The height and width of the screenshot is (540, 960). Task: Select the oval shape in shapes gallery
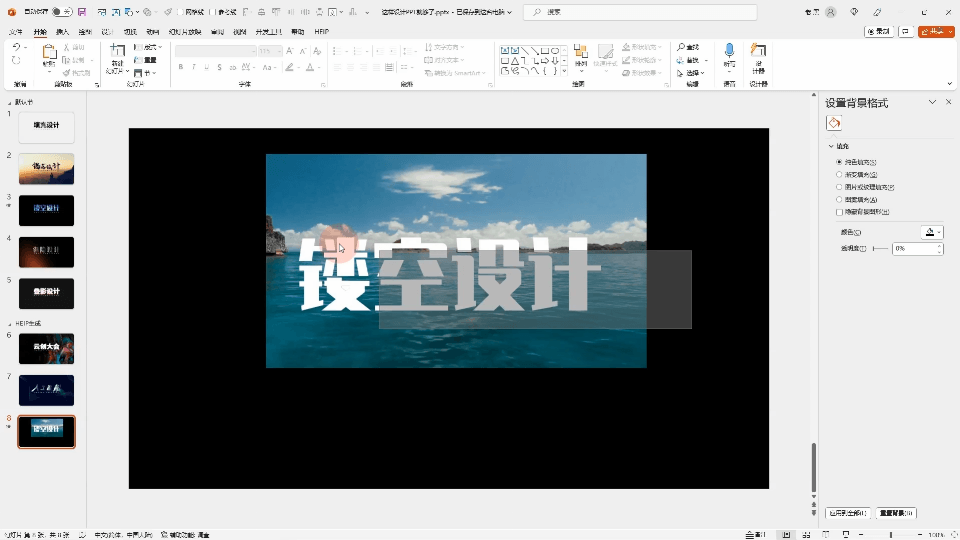point(555,51)
